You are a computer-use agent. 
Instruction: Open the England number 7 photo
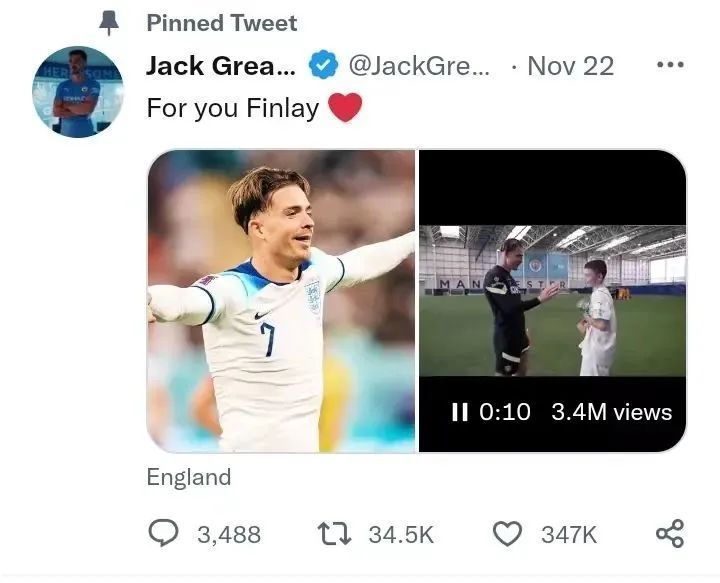click(x=281, y=301)
